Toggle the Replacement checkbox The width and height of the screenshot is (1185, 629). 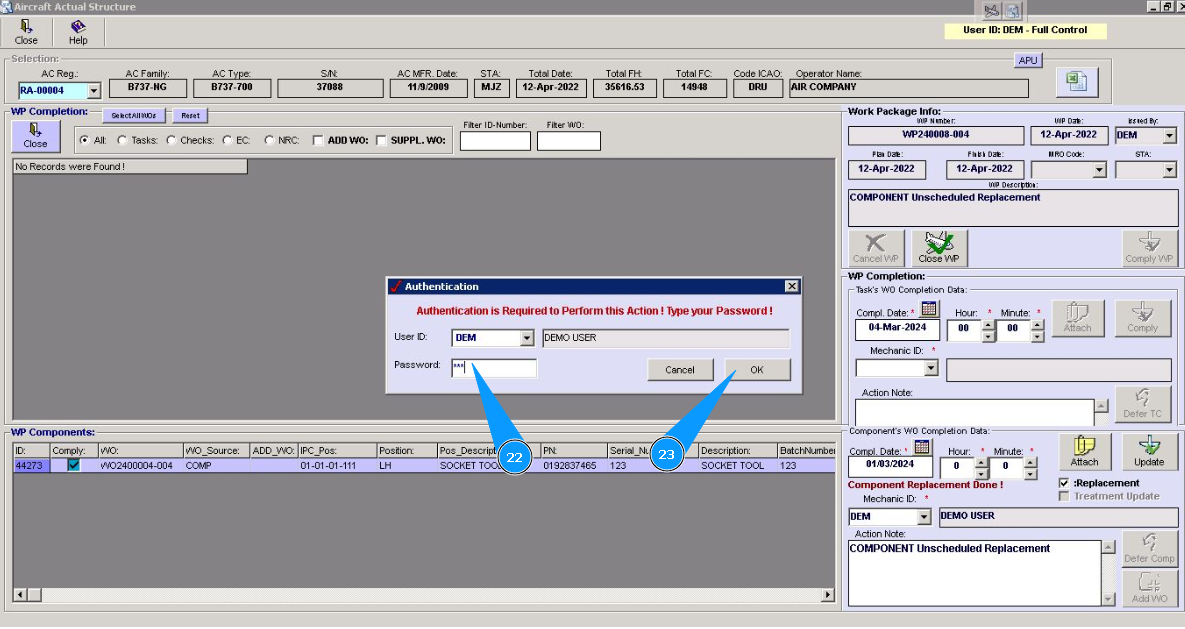1064,483
